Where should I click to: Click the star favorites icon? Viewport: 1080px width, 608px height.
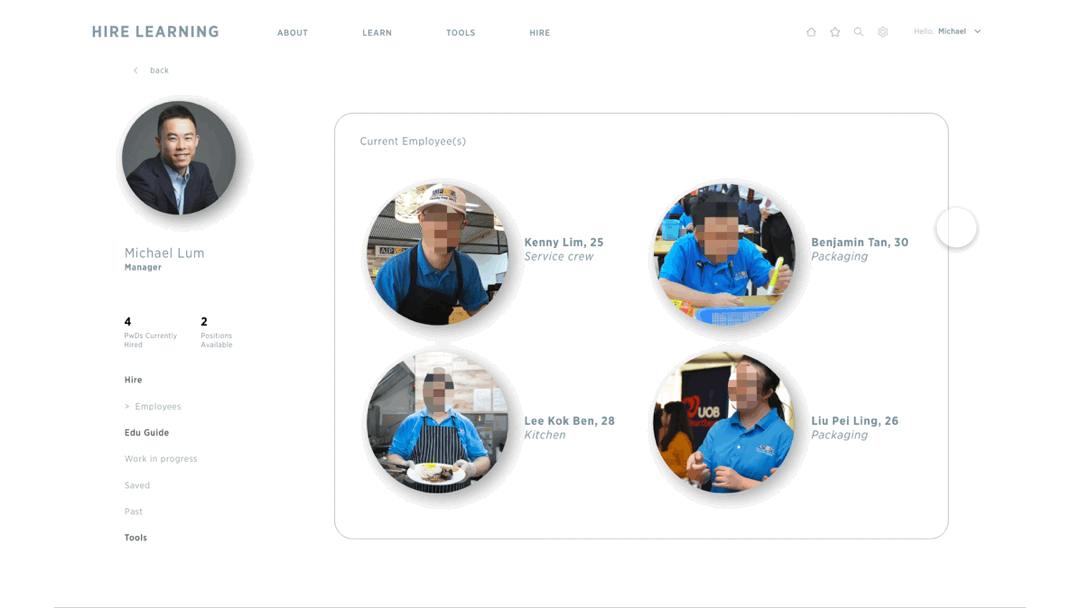[835, 32]
